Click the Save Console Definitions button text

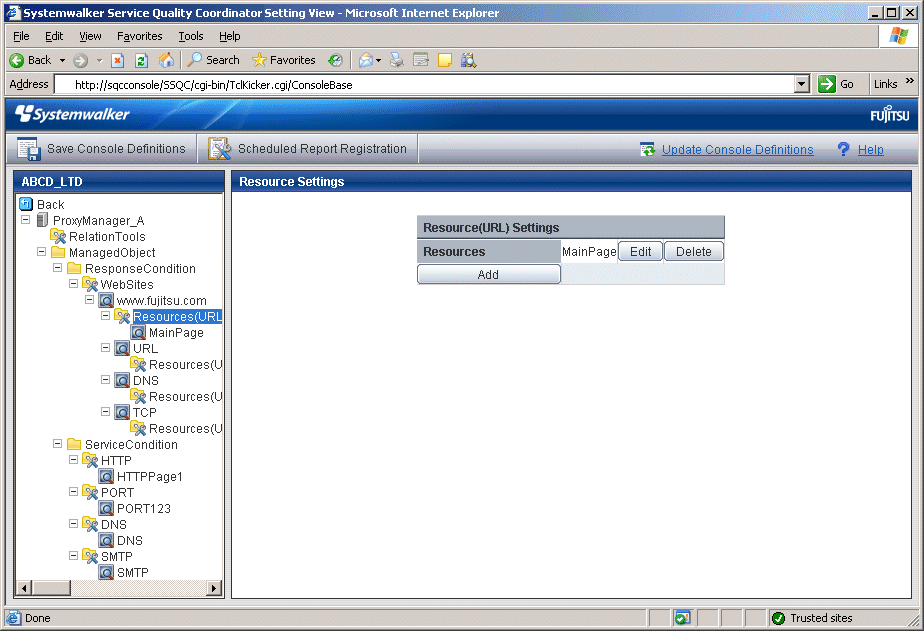pyautogui.click(x=116, y=148)
